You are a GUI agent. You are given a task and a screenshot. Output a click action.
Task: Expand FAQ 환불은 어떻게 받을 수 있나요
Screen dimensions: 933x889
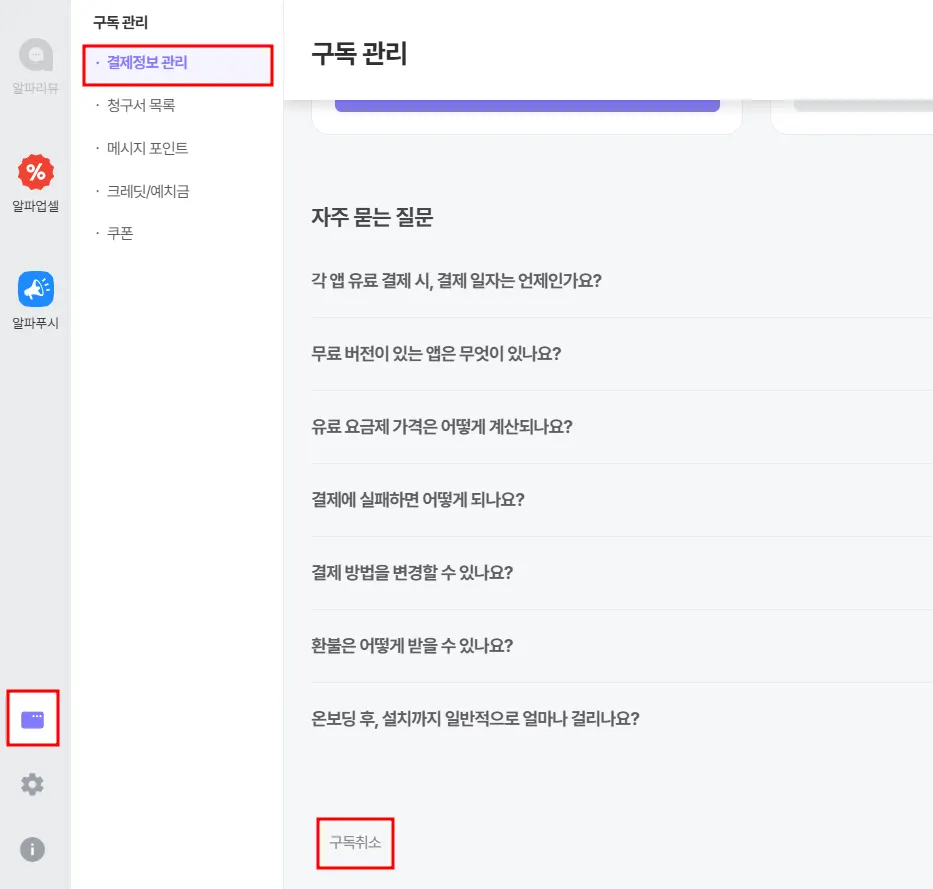coord(622,646)
